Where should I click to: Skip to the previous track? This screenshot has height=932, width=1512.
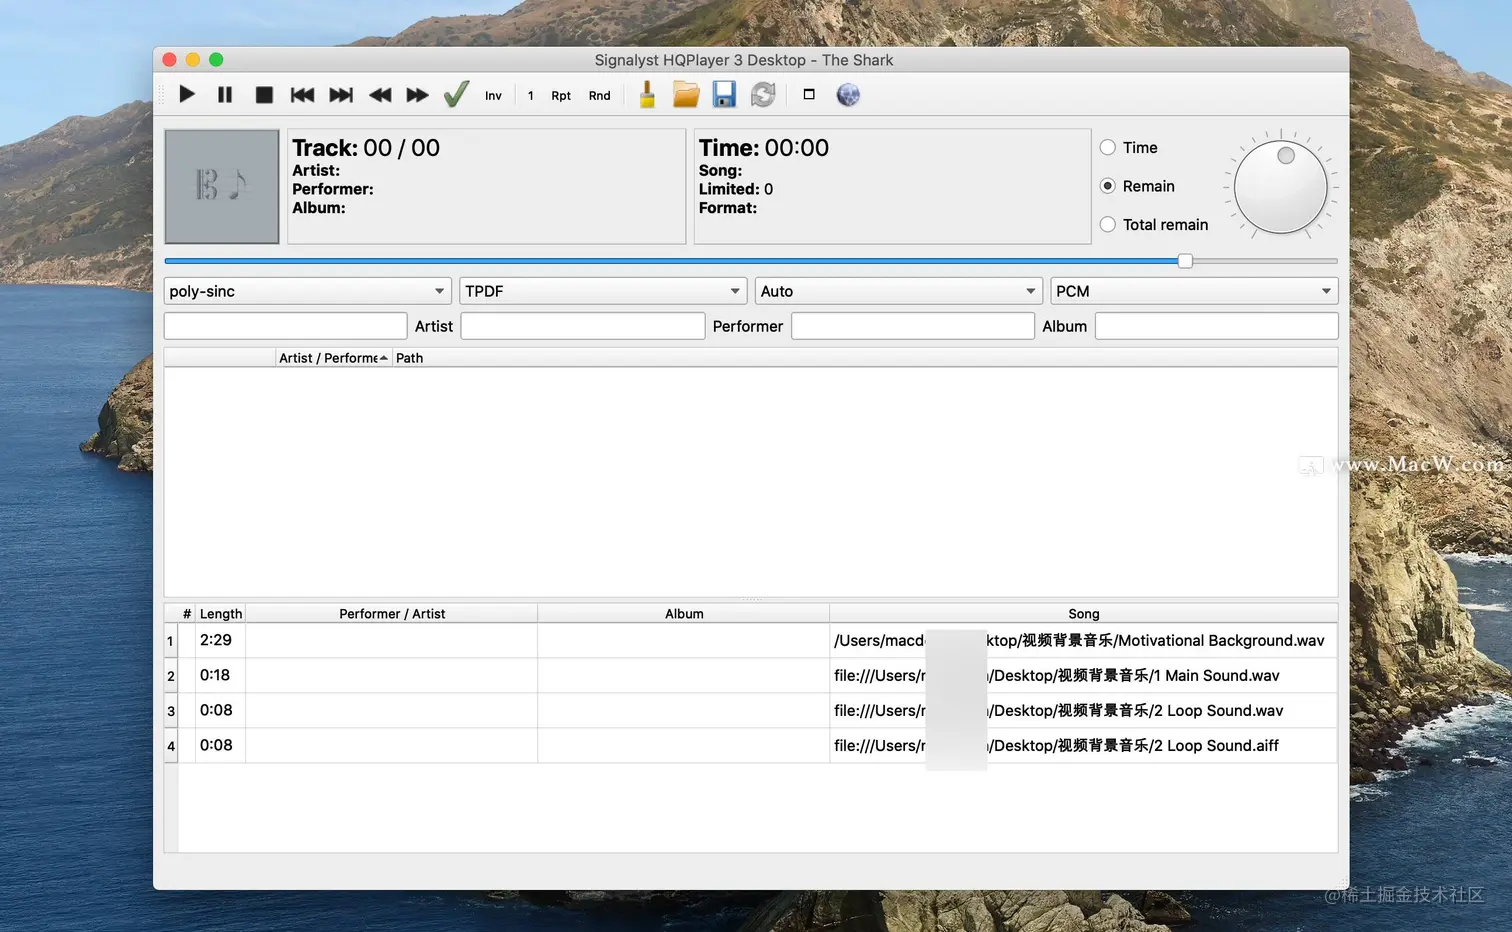tap(302, 95)
